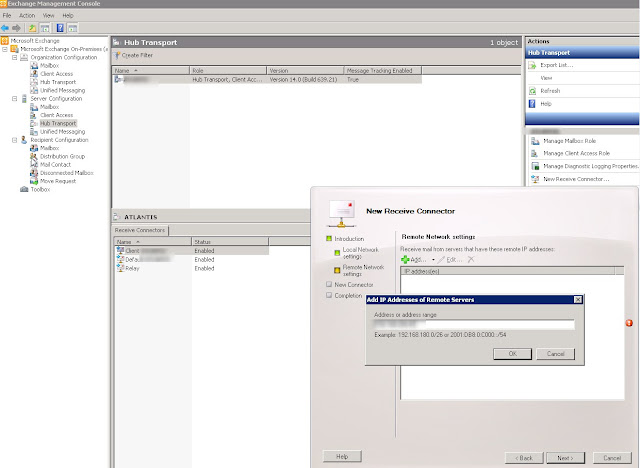This screenshot has width=640, height=468.
Task: Select Mailbox under Recipient Configuration
Action: [x=49, y=148]
